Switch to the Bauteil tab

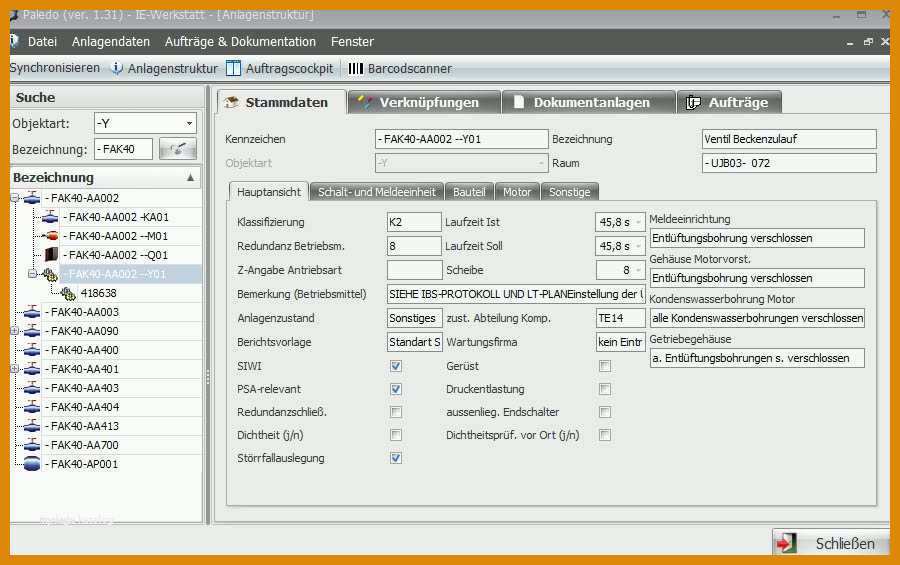469,192
